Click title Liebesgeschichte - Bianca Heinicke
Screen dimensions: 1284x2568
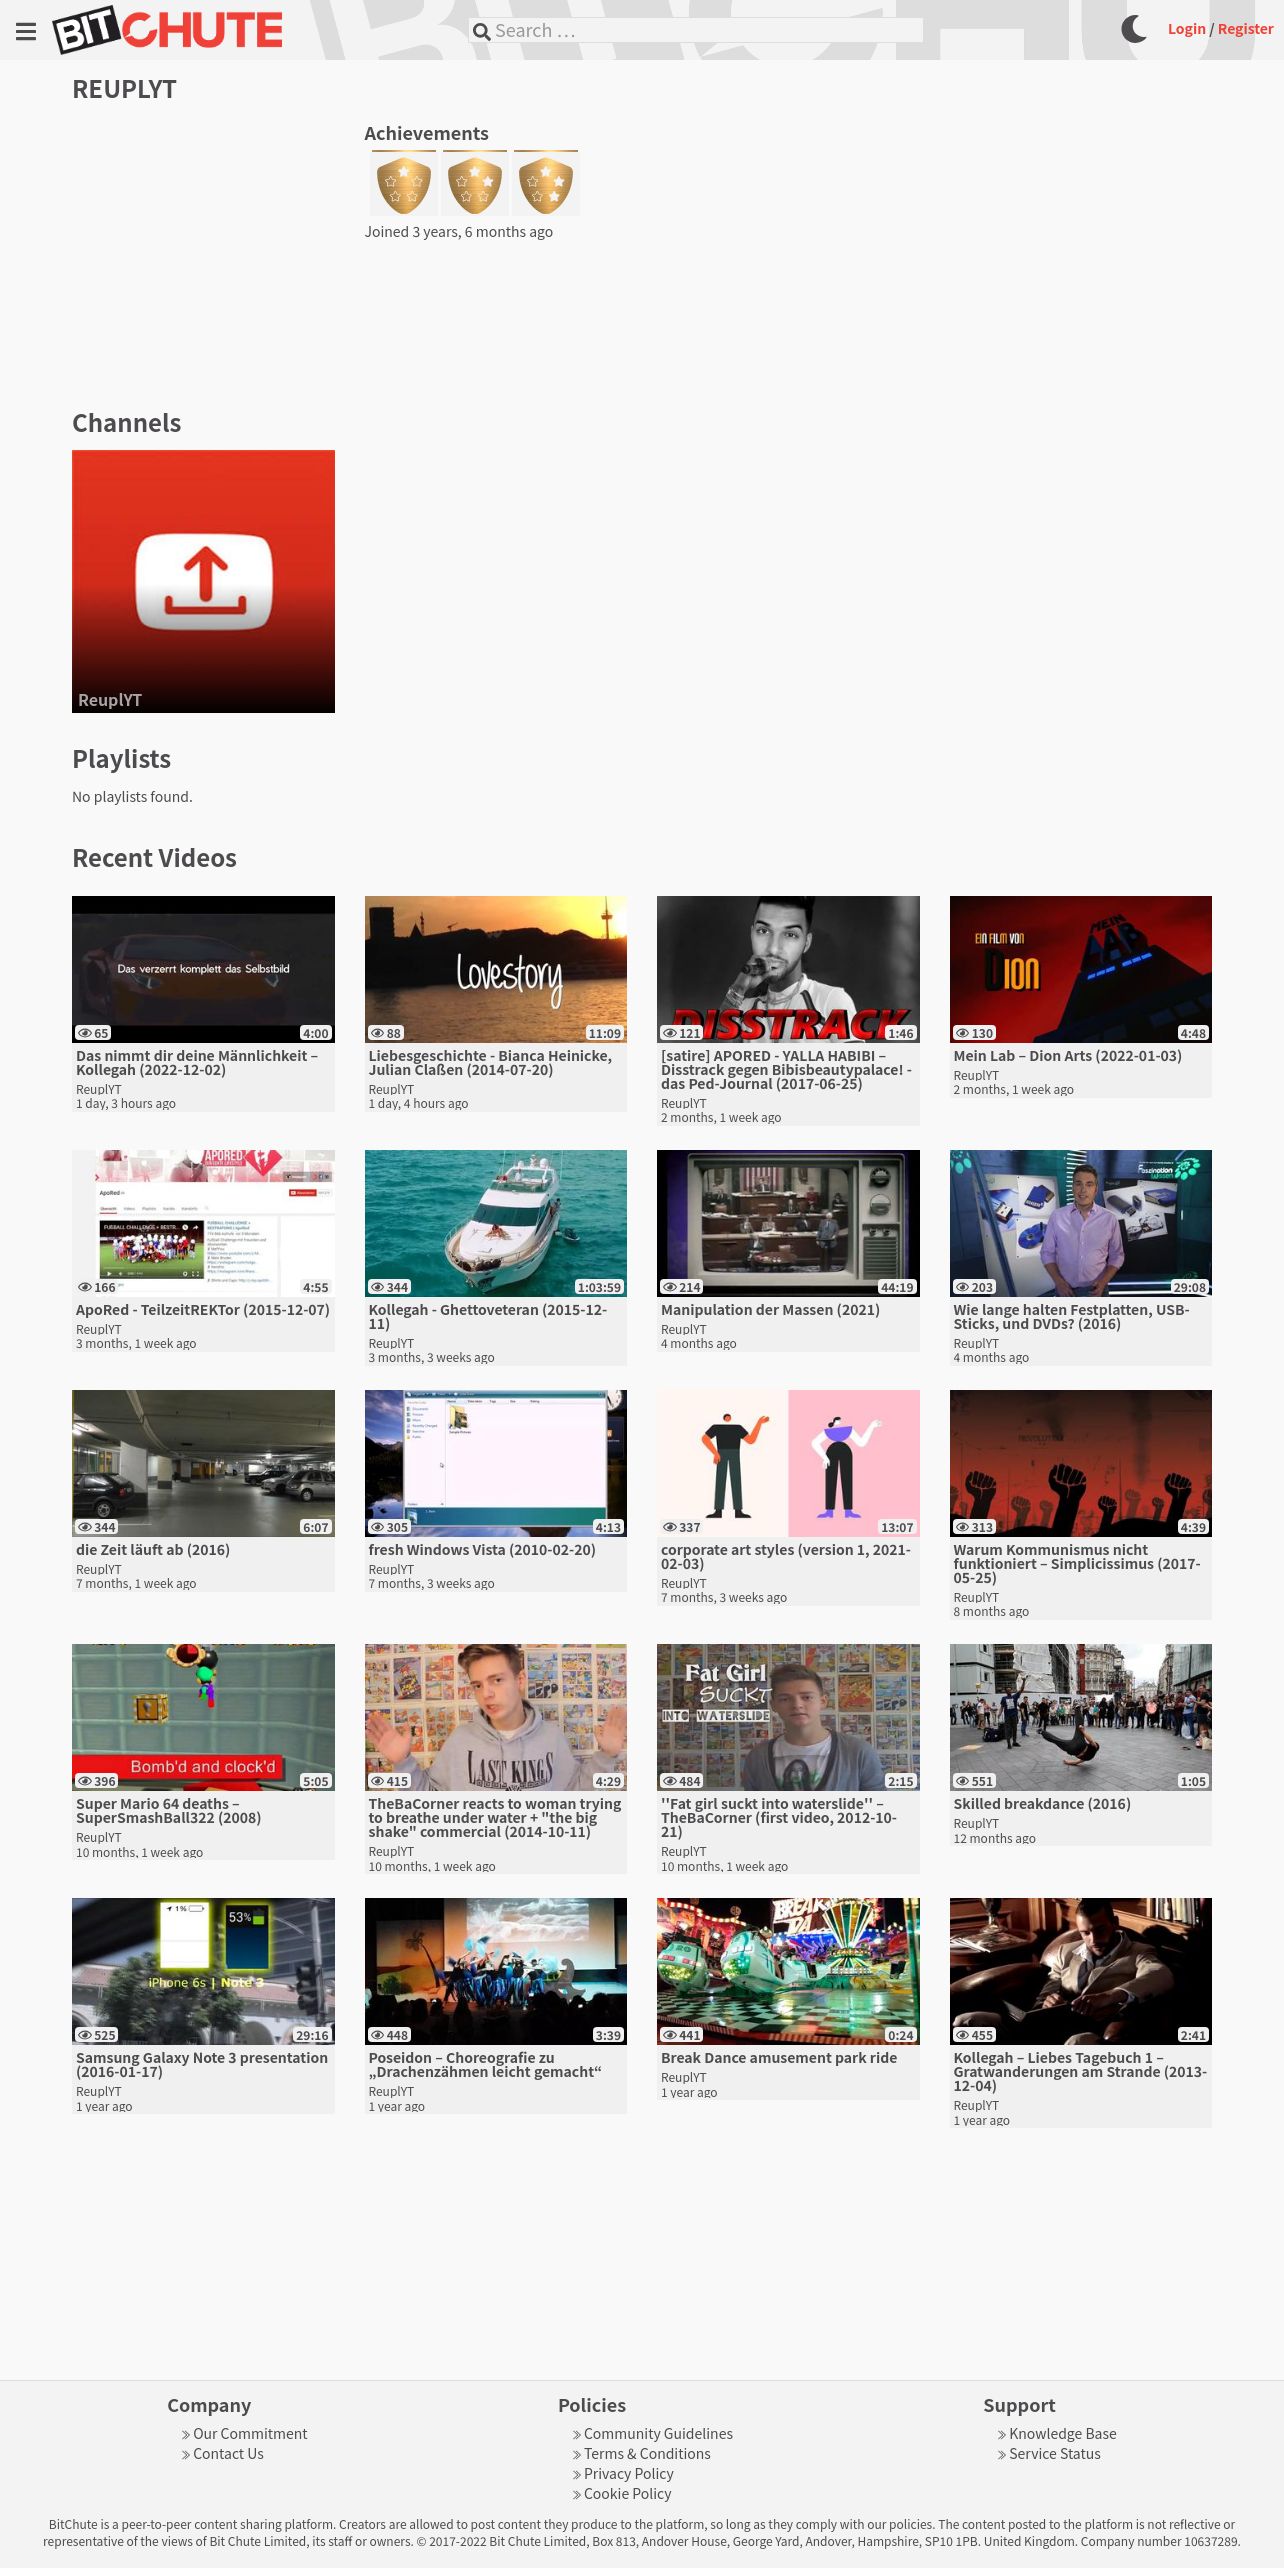click(x=490, y=1063)
